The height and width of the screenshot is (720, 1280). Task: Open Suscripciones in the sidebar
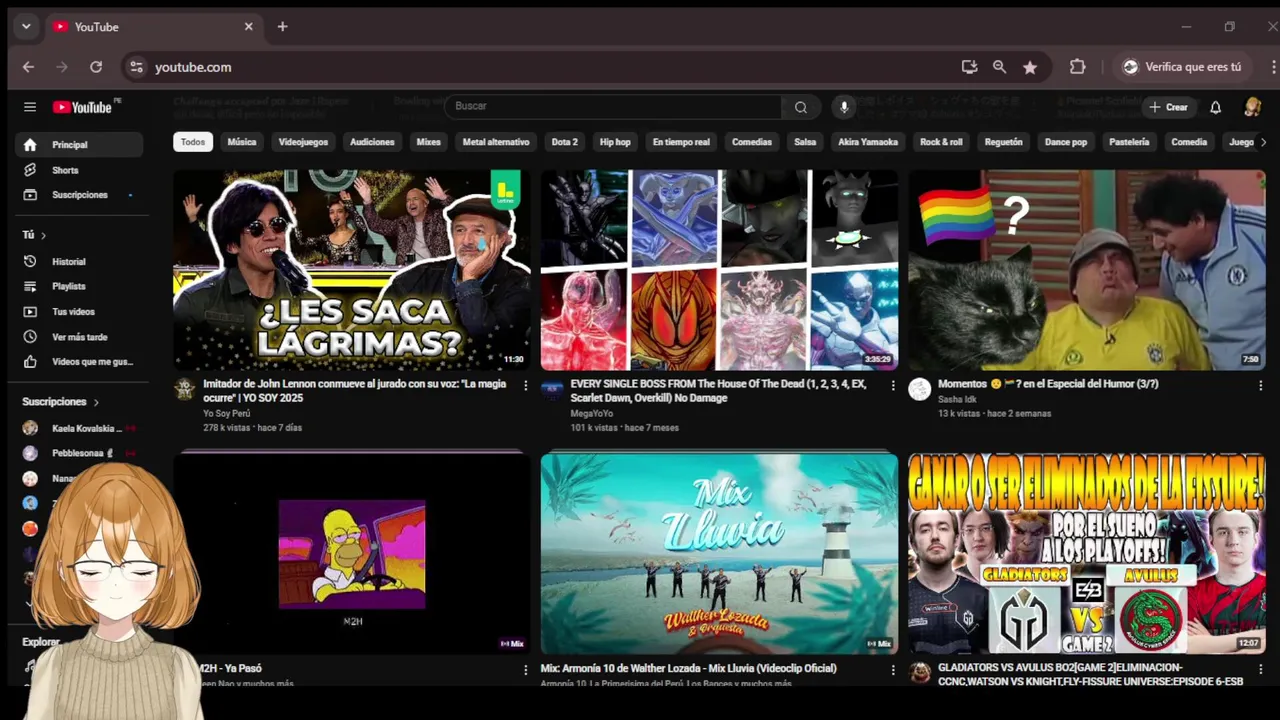80,195
